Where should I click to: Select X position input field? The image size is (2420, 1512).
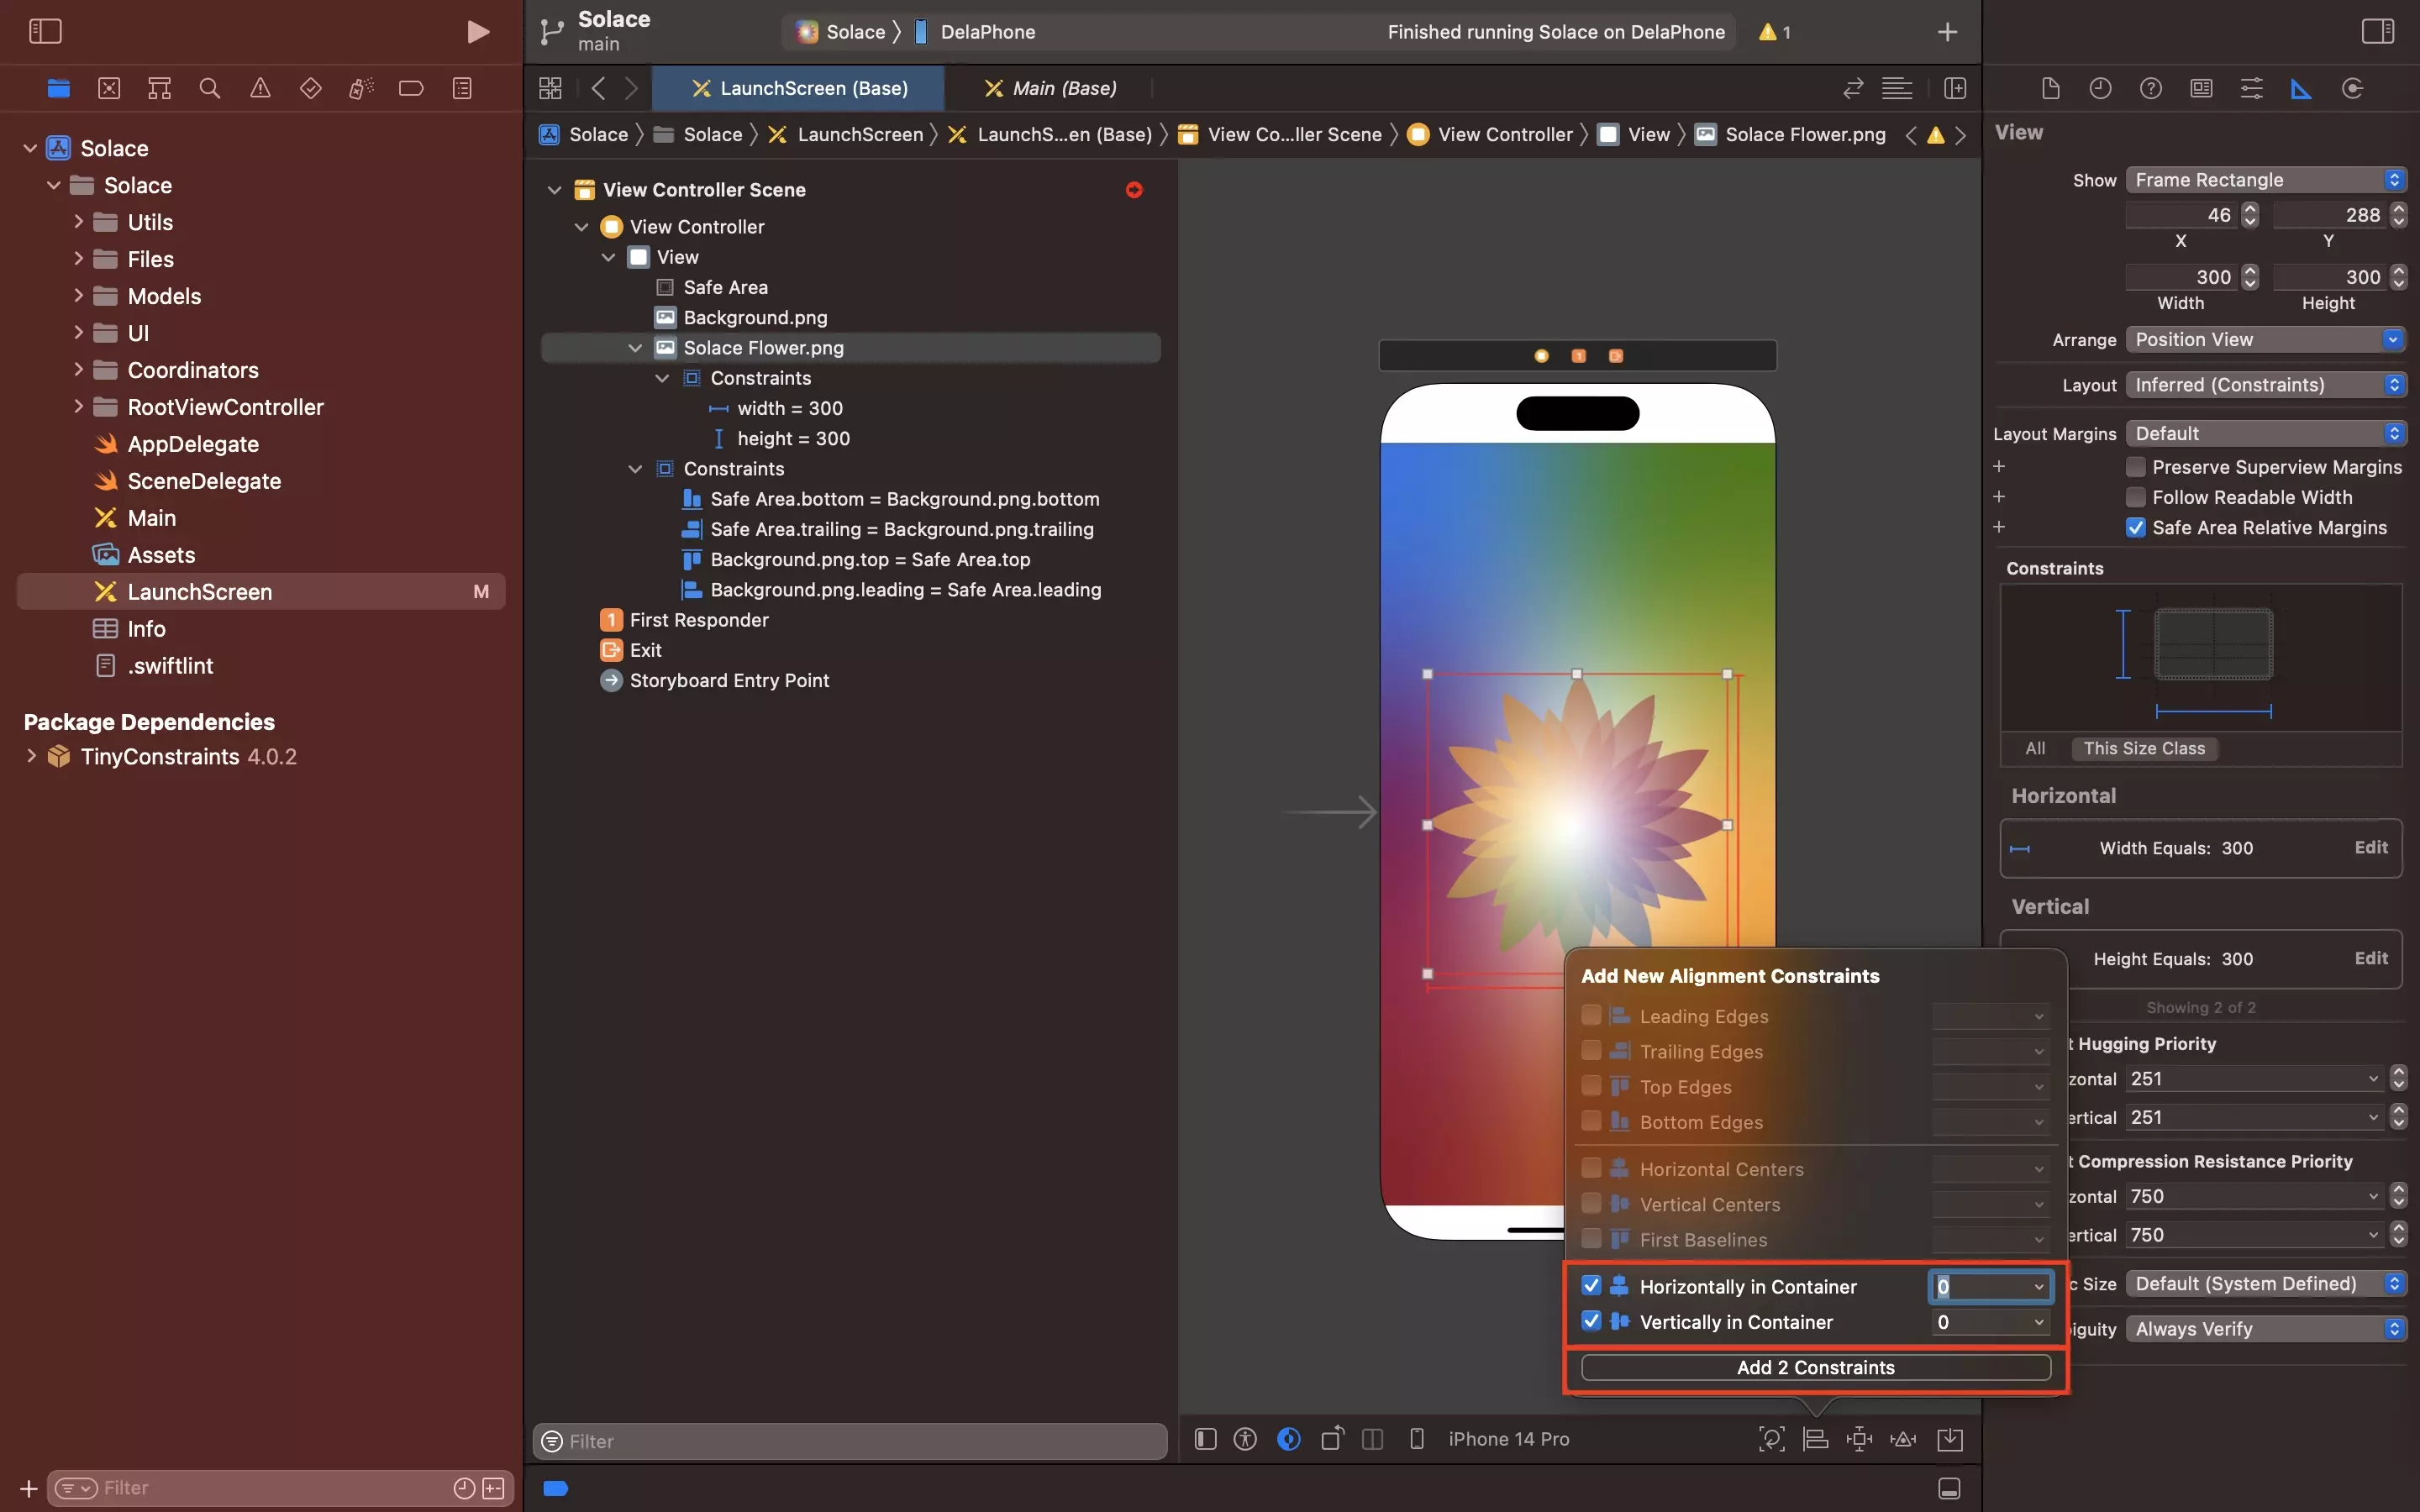coord(2181,214)
